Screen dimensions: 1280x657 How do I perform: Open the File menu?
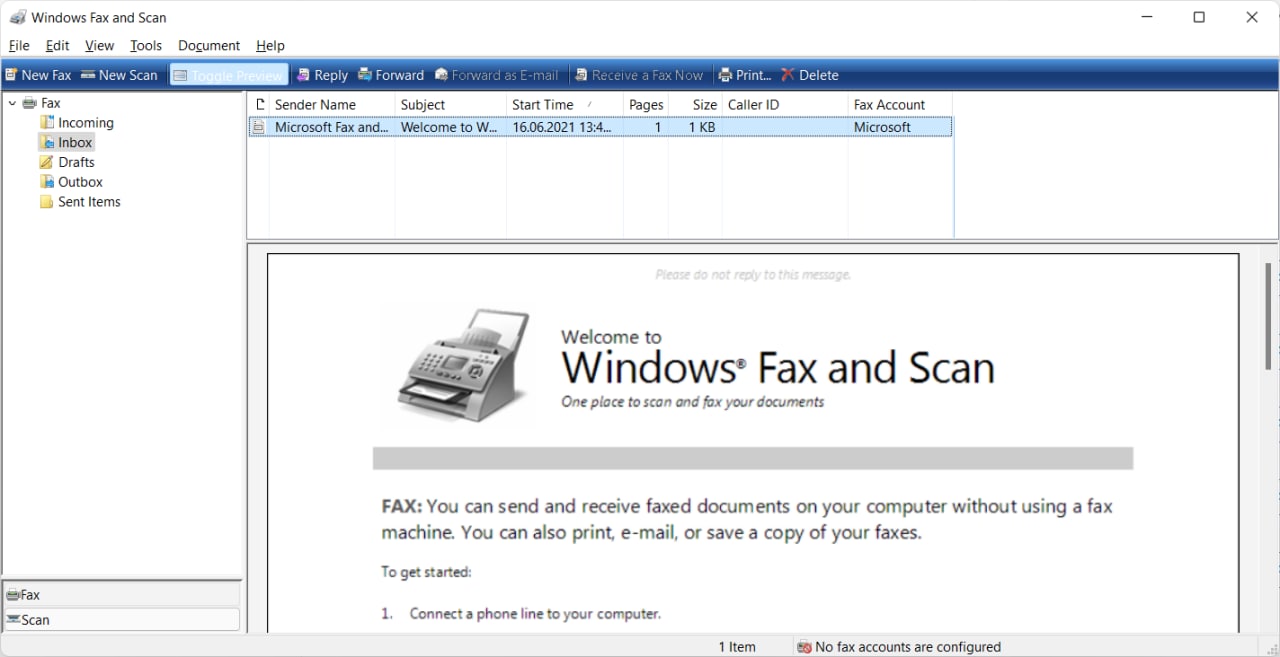click(x=19, y=45)
